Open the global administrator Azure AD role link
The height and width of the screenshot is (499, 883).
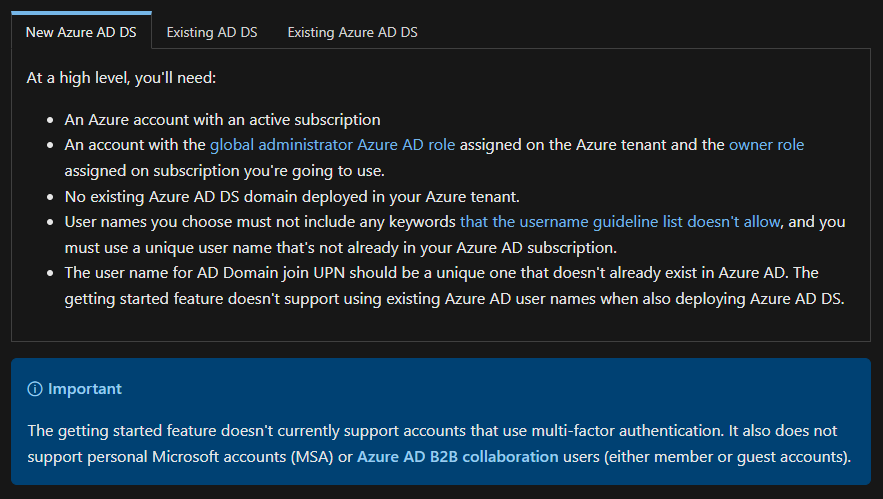tap(332, 145)
